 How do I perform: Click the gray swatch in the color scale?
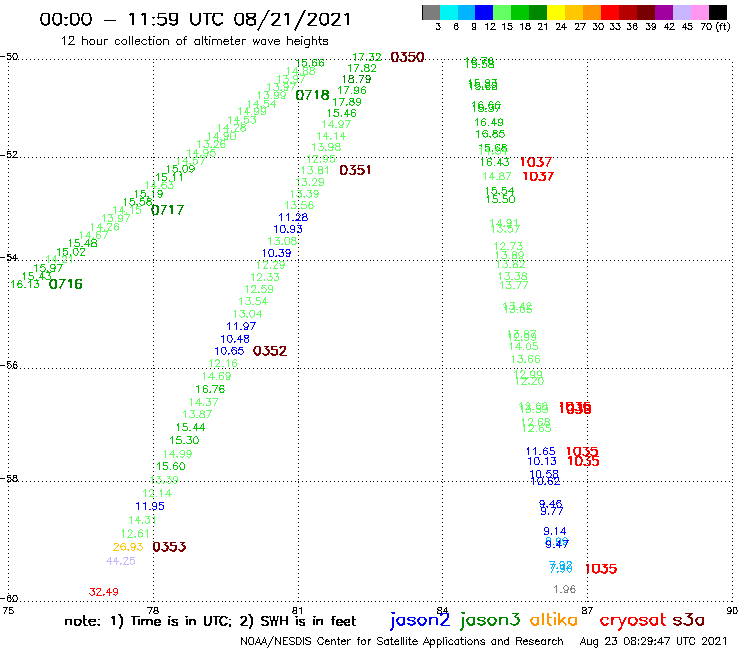click(431, 12)
